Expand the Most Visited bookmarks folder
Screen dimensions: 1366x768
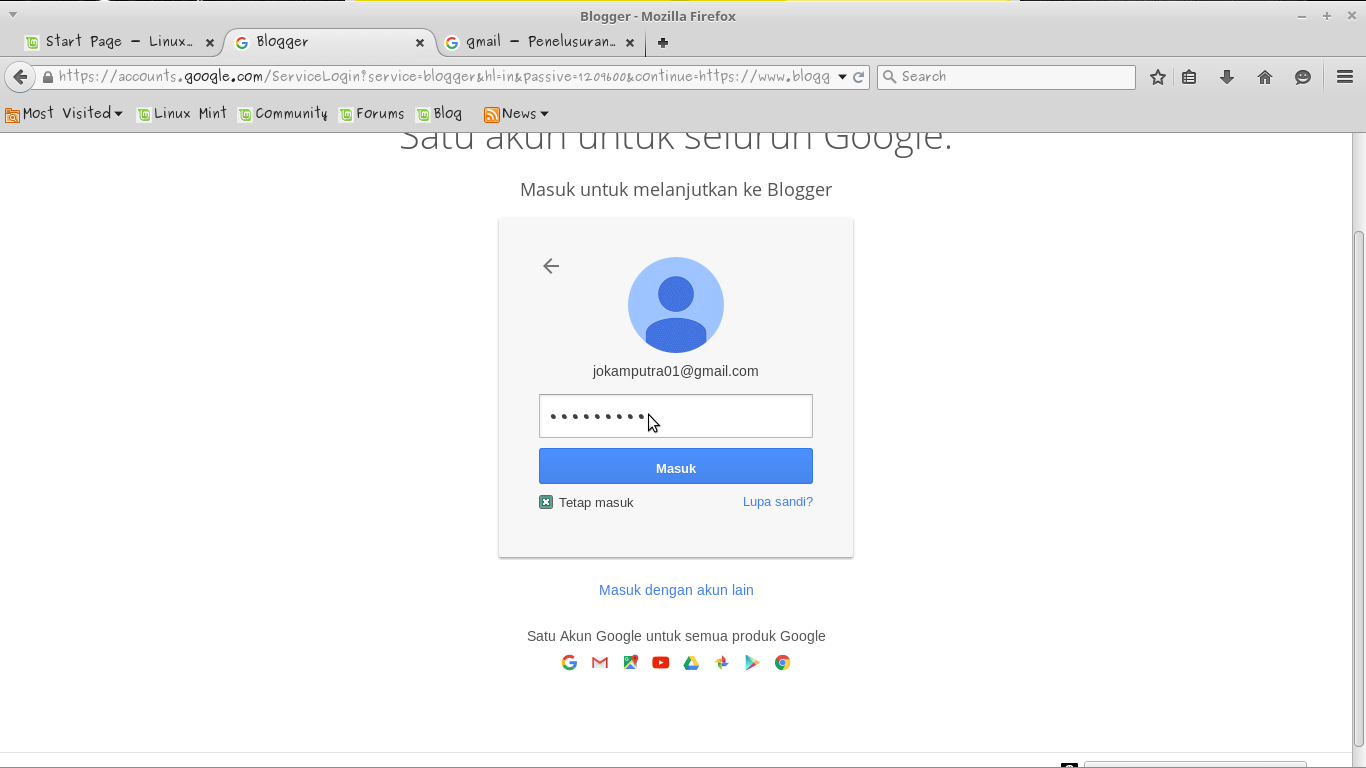(x=64, y=114)
